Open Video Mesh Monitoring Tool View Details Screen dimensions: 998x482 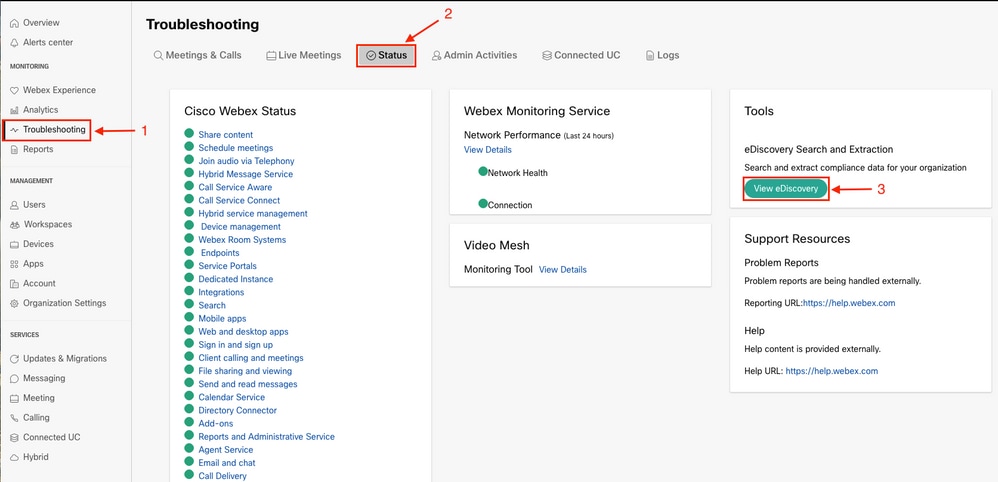click(x=563, y=270)
